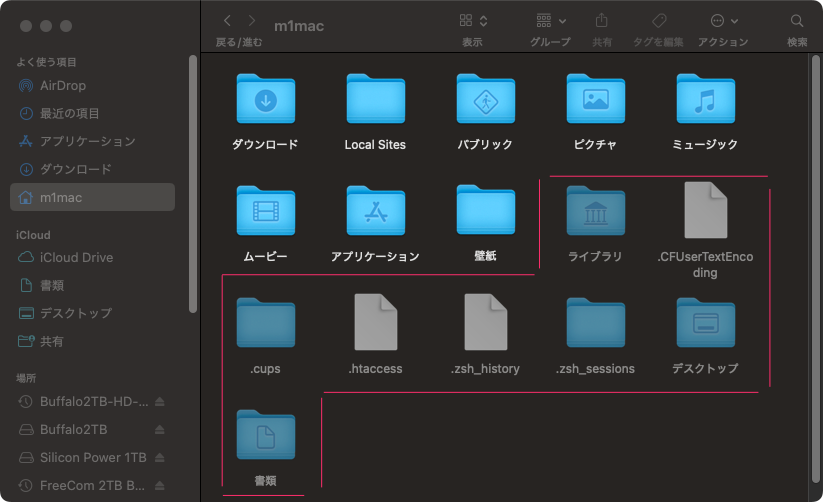The height and width of the screenshot is (502, 823).
Task: Click the back navigation arrow
Action: point(227,20)
